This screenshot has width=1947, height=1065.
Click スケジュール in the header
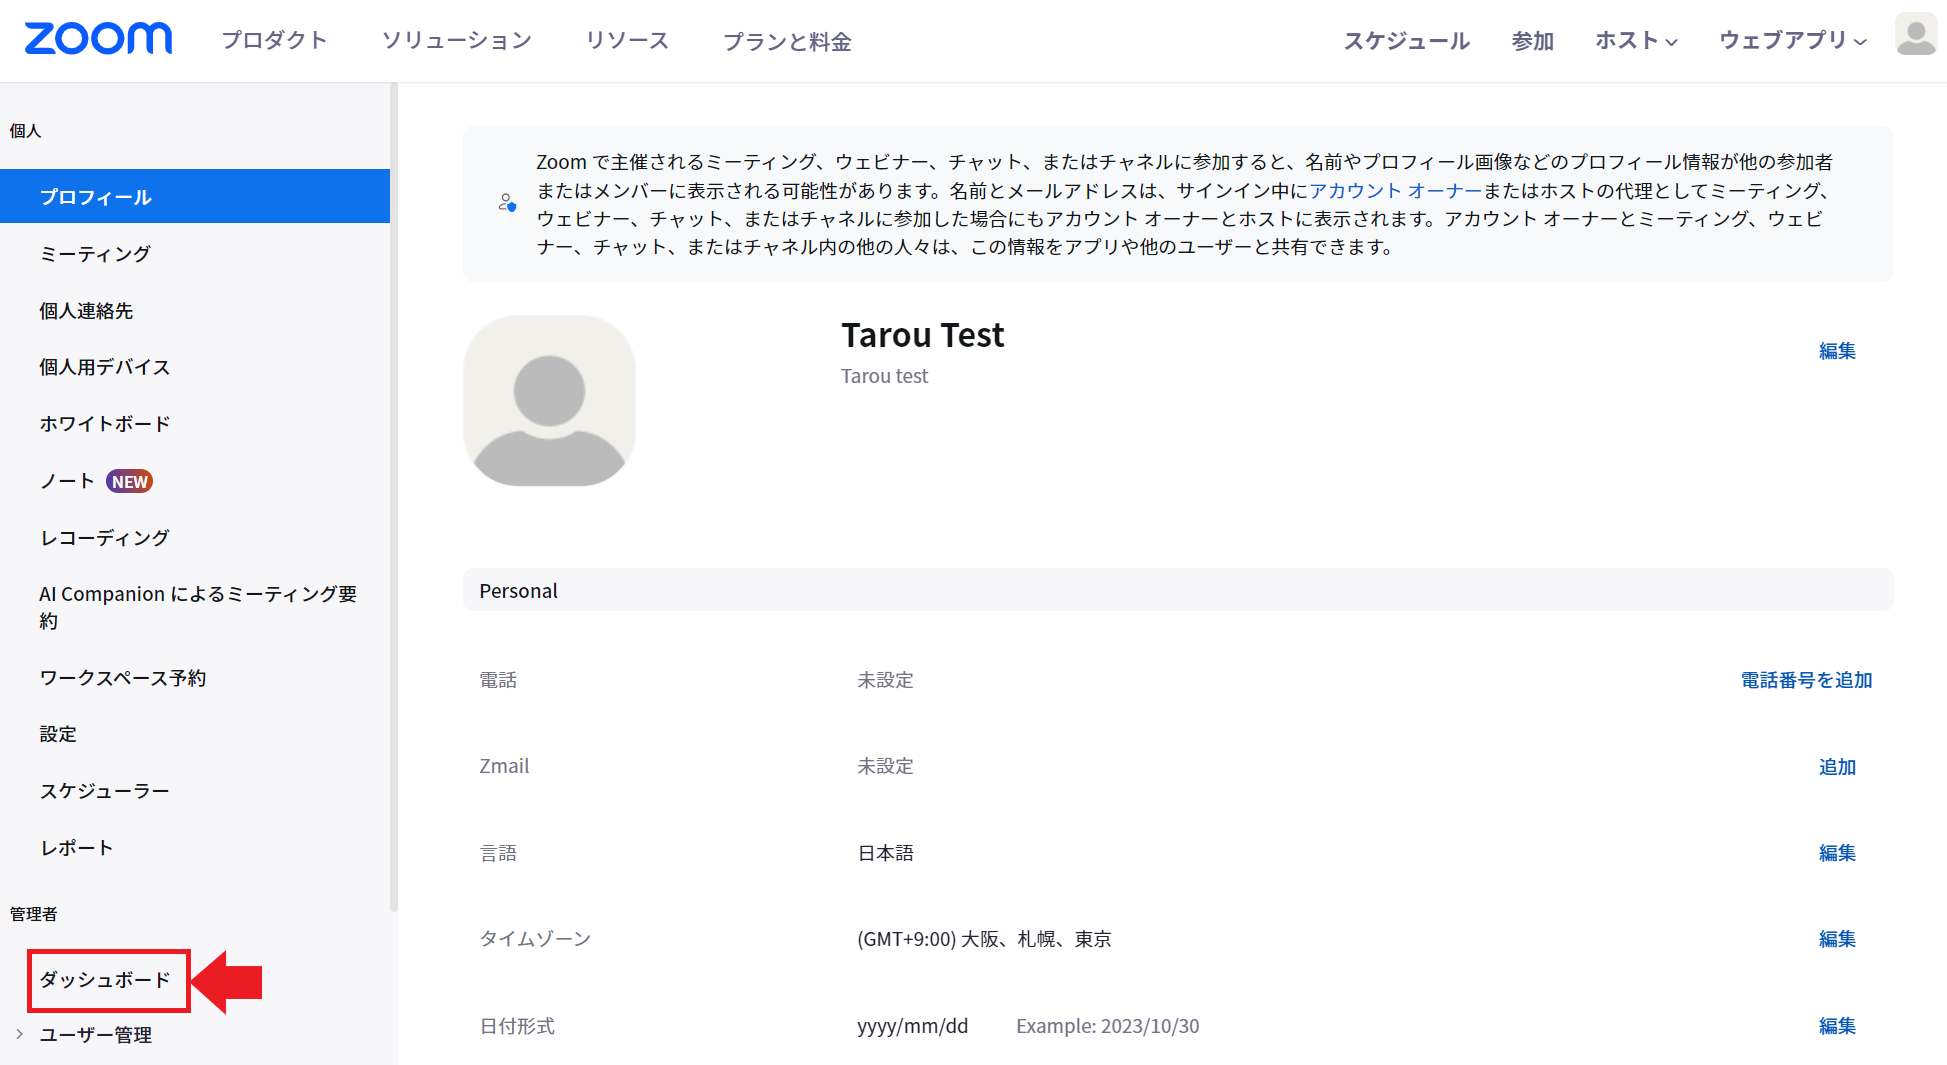1406,40
